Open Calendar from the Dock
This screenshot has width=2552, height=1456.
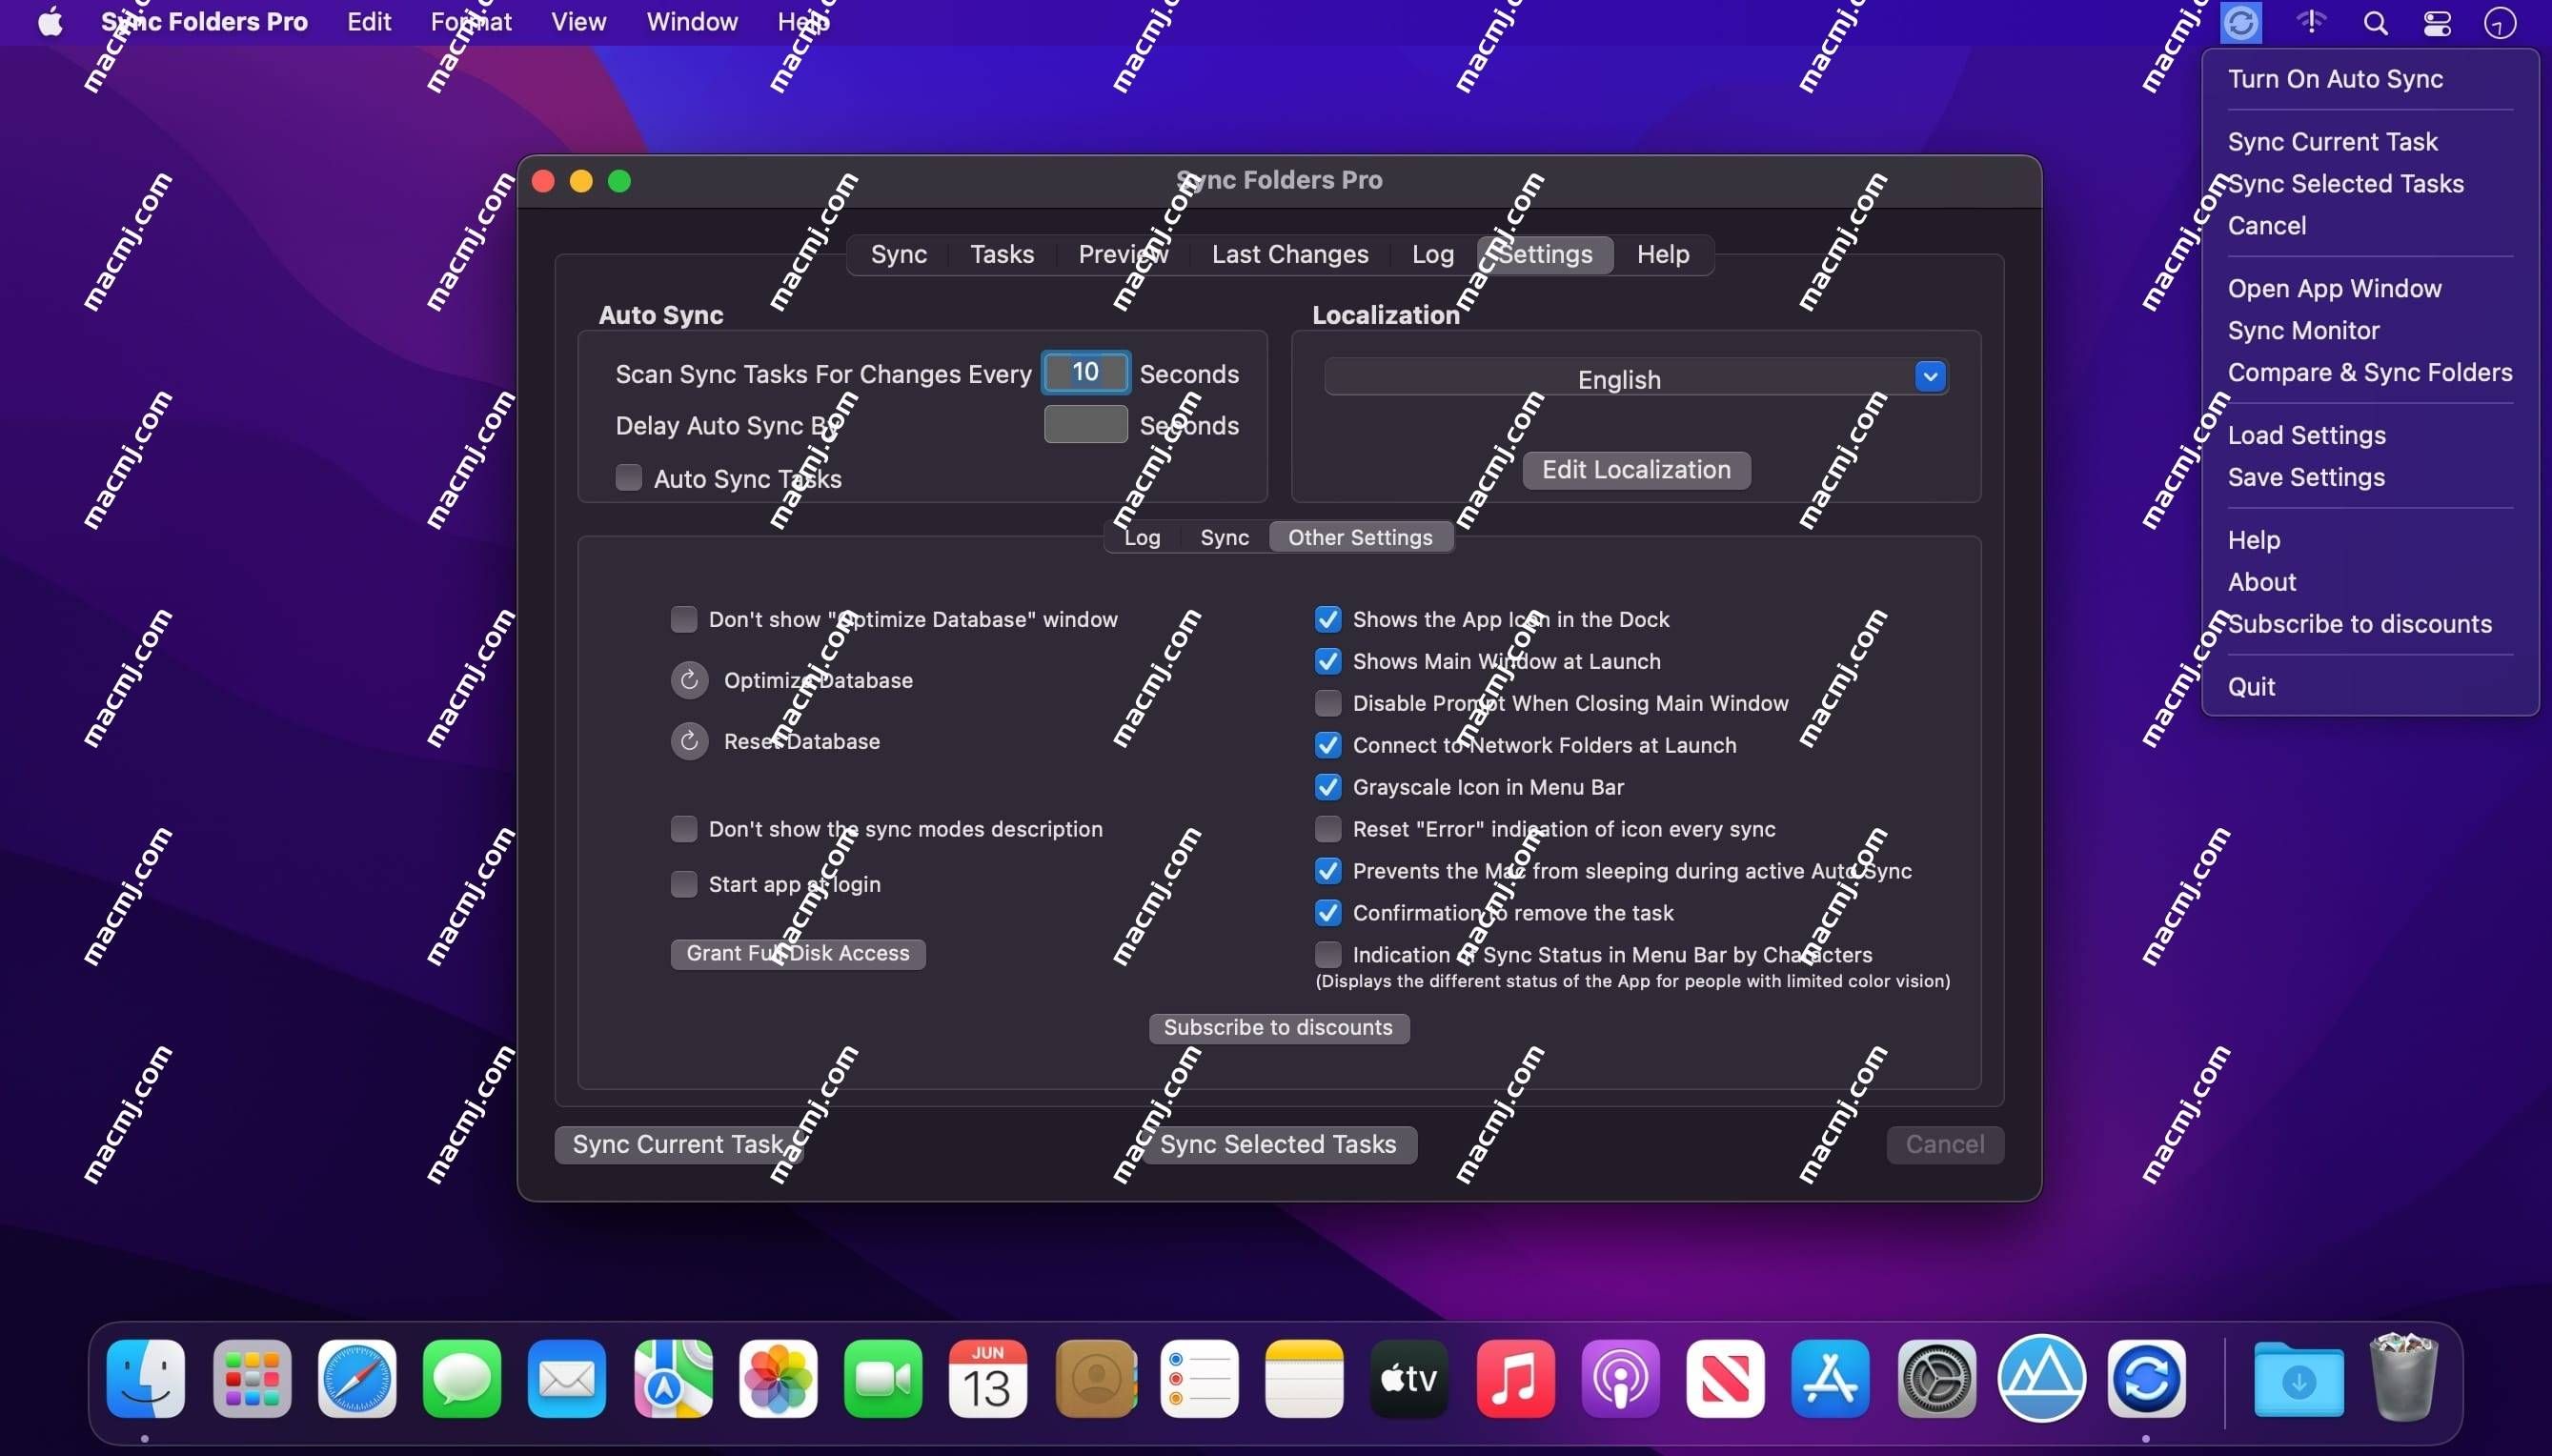pyautogui.click(x=988, y=1379)
